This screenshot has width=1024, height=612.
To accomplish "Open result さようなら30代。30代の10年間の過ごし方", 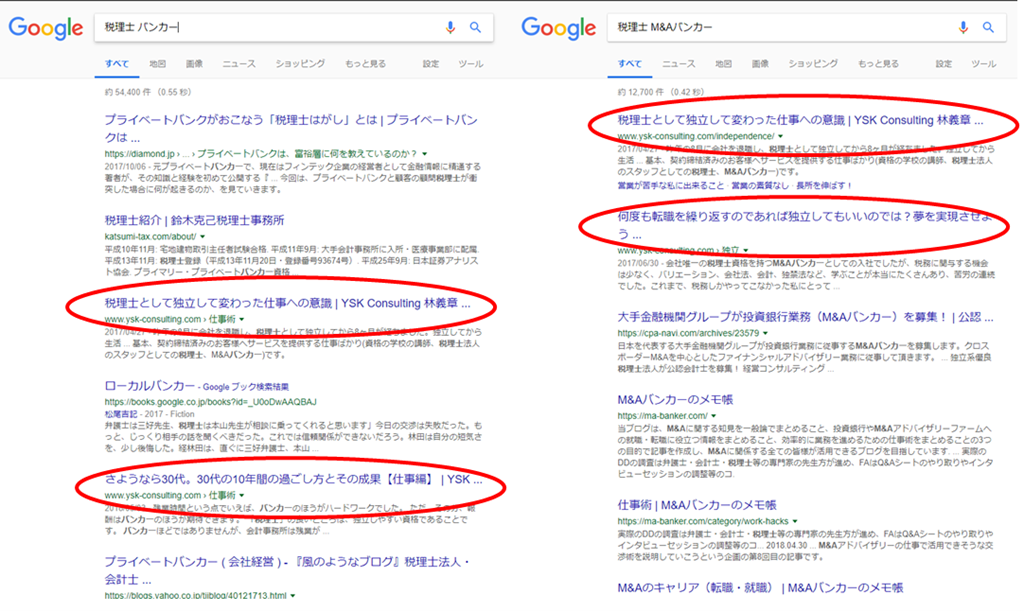I will click(x=293, y=479).
